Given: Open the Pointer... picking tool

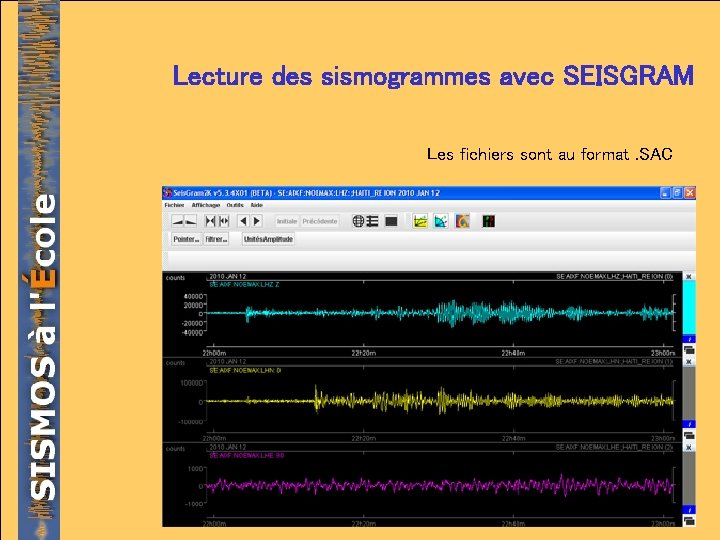Looking at the screenshot, I should (186, 239).
